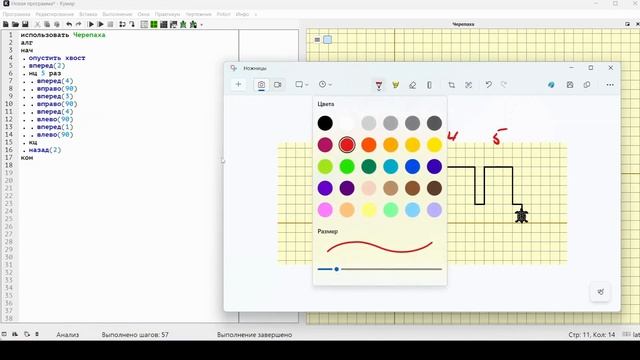The image size is (640, 360).
Task: Open the Программа menu
Action: 16,14
